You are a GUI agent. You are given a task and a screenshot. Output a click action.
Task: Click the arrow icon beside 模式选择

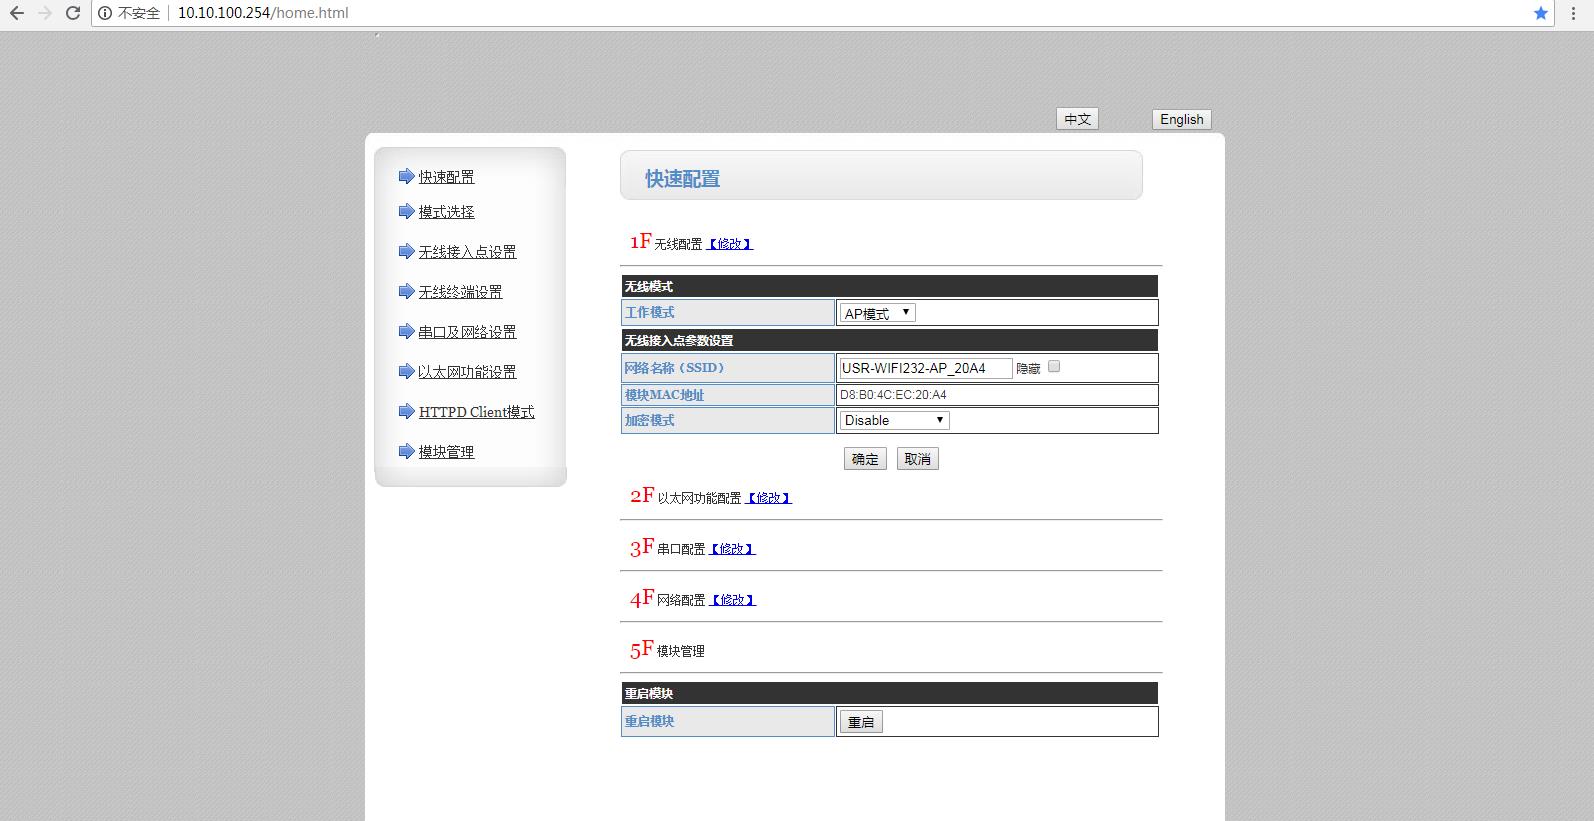coord(406,212)
